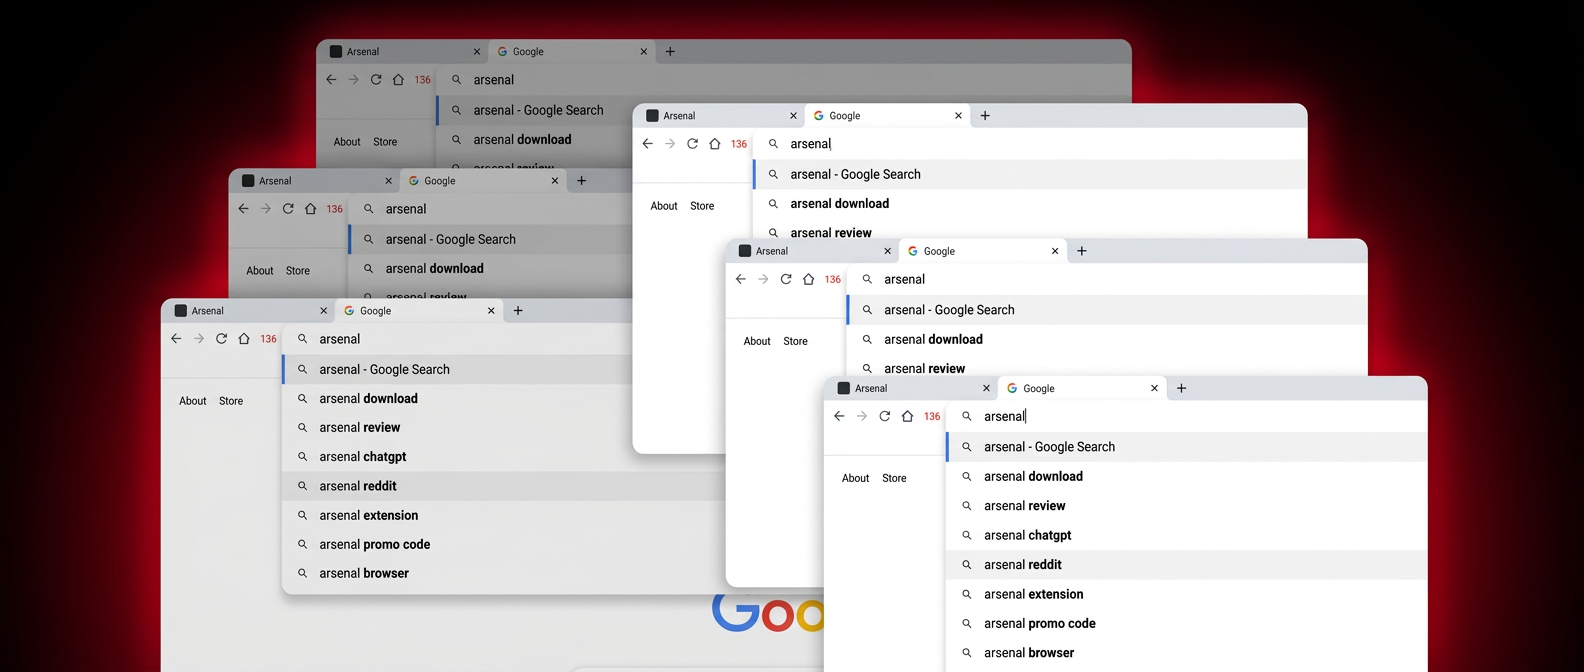The height and width of the screenshot is (672, 1584).
Task: Click Home icon in rearmost dimmed window
Action: (398, 80)
